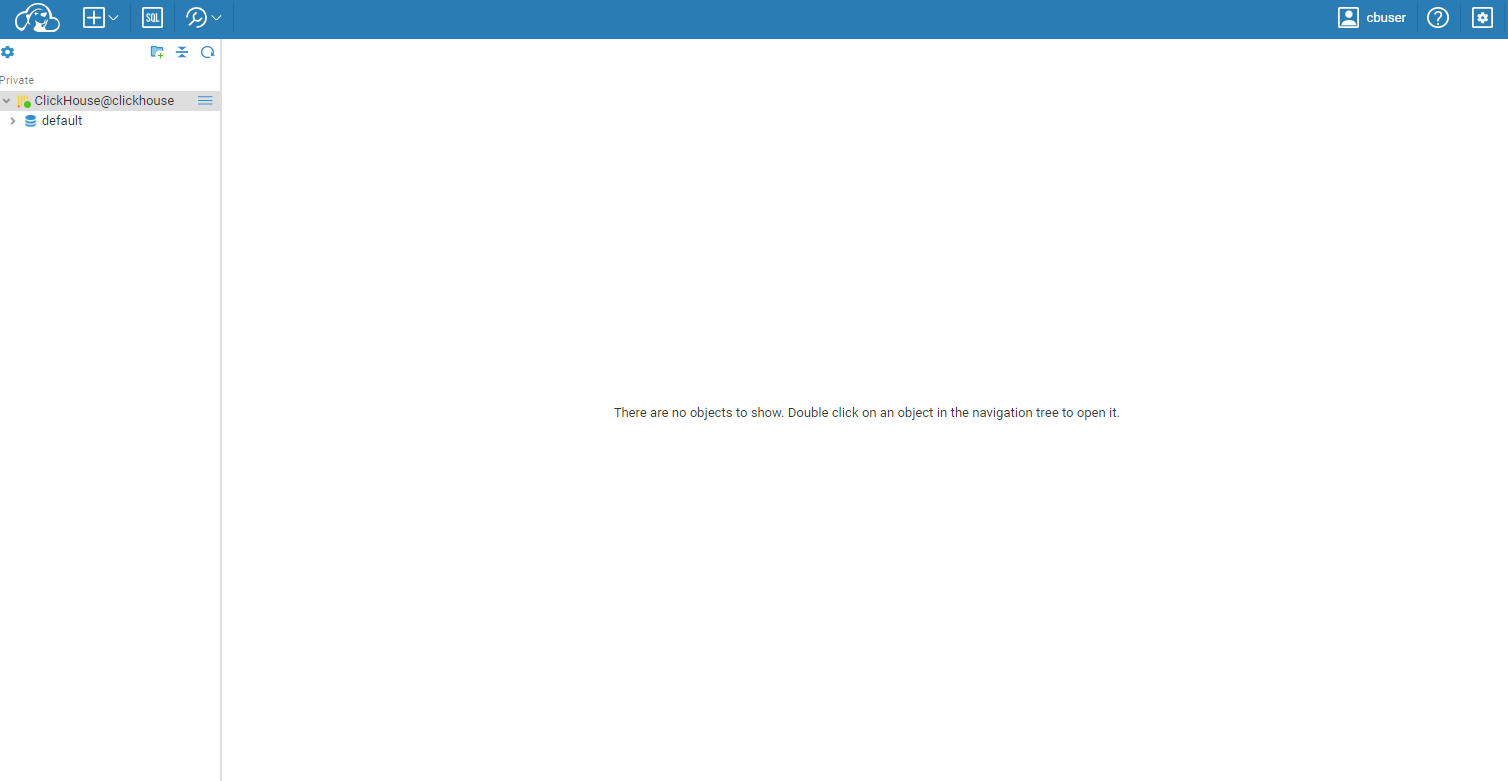
Task: Open the cbuser account menu
Action: (x=1372, y=18)
